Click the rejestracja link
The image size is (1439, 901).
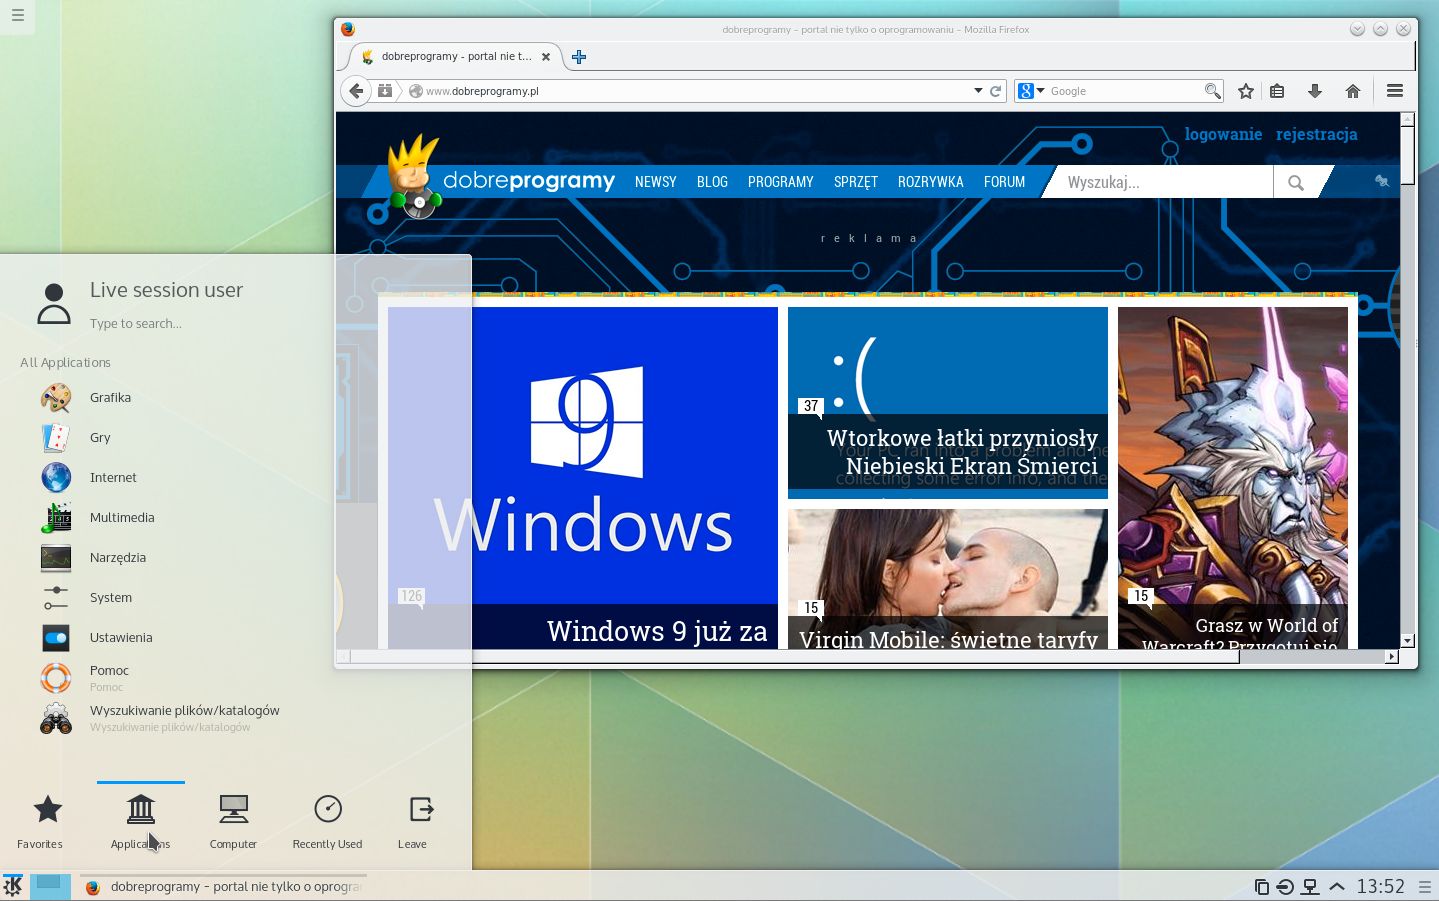[x=1317, y=134]
